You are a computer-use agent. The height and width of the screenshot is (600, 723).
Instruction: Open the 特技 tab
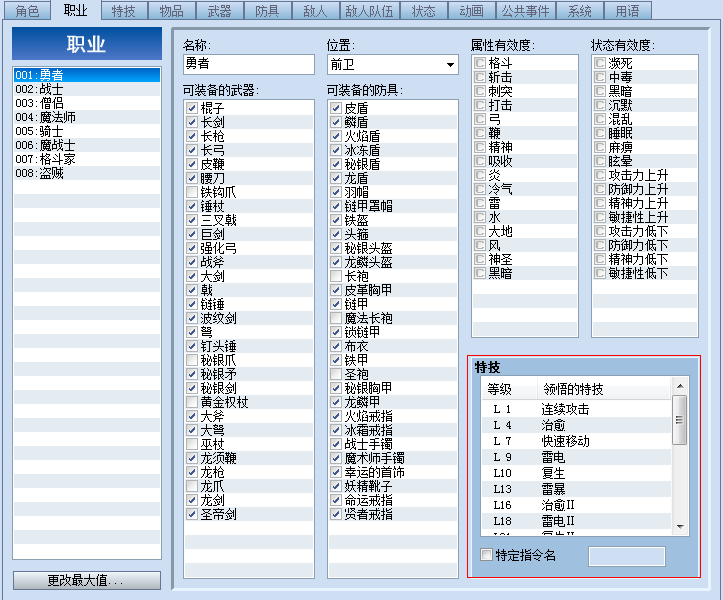[x=124, y=11]
